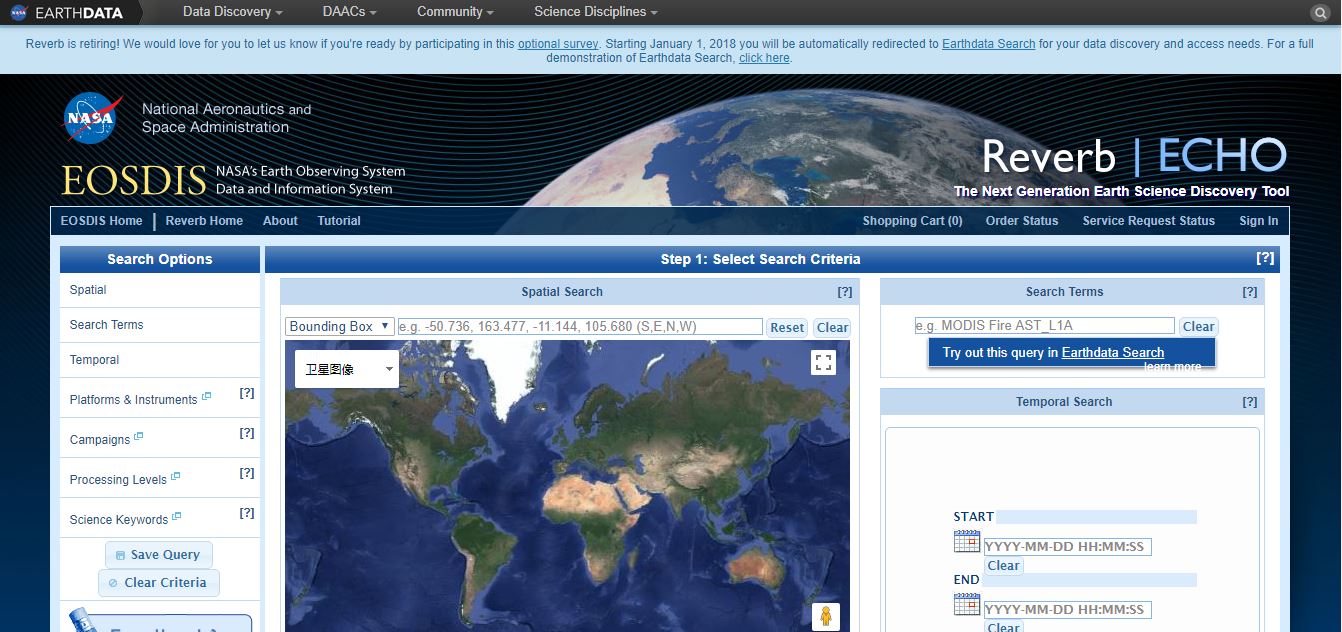Open help [?] next to Campaigns
1342x632 pixels.
point(247,433)
